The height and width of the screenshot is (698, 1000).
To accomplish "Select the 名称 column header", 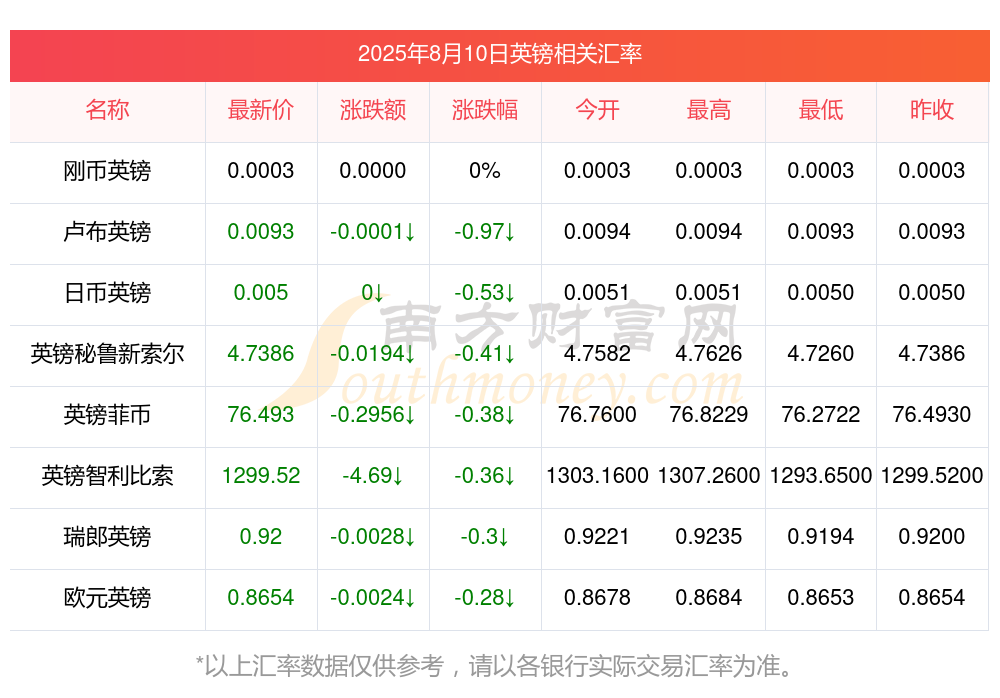I will 107,110.
